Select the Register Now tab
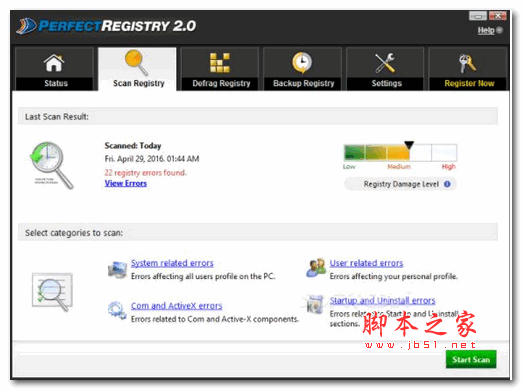This screenshot has height=391, width=523. click(x=468, y=69)
